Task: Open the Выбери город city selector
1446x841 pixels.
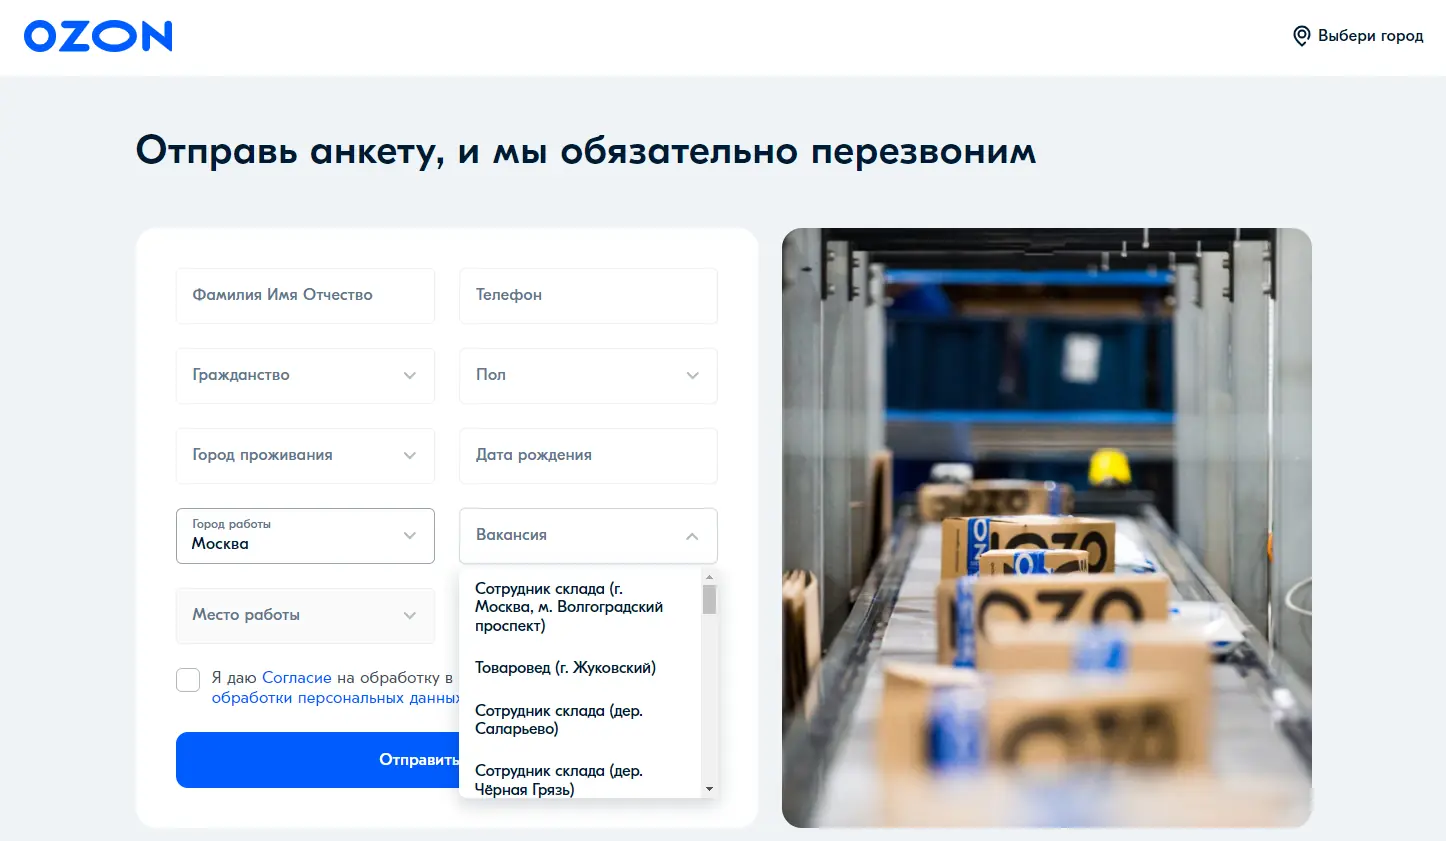Action: (x=1358, y=36)
